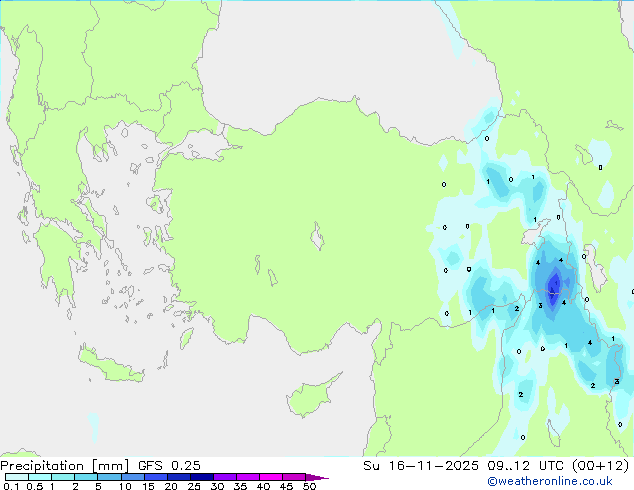Pick the legend swatch between 10 and 15

tap(134, 477)
